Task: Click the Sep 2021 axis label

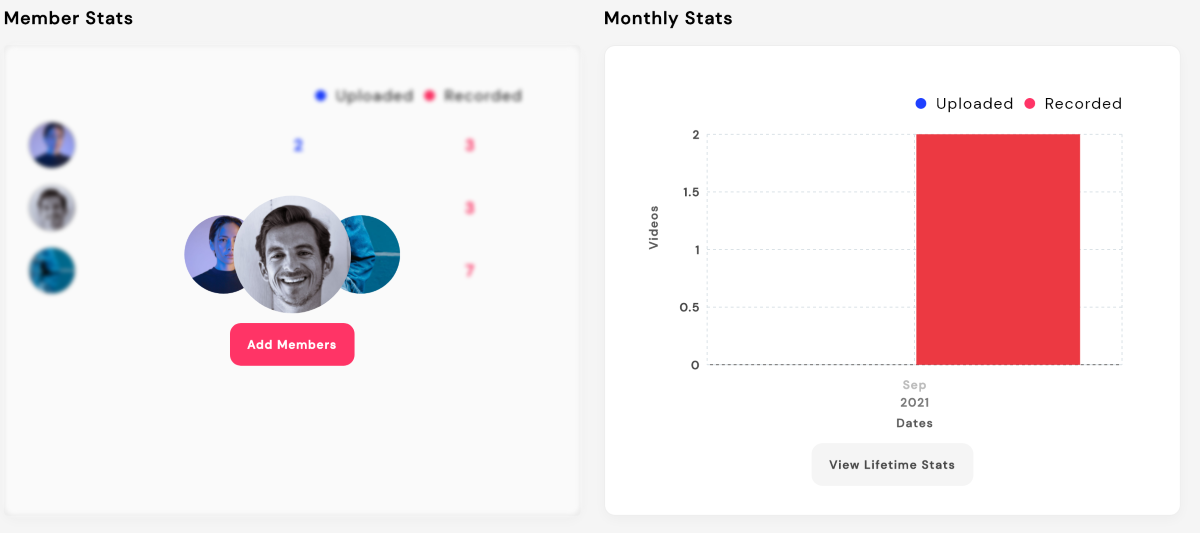Action: tap(914, 394)
